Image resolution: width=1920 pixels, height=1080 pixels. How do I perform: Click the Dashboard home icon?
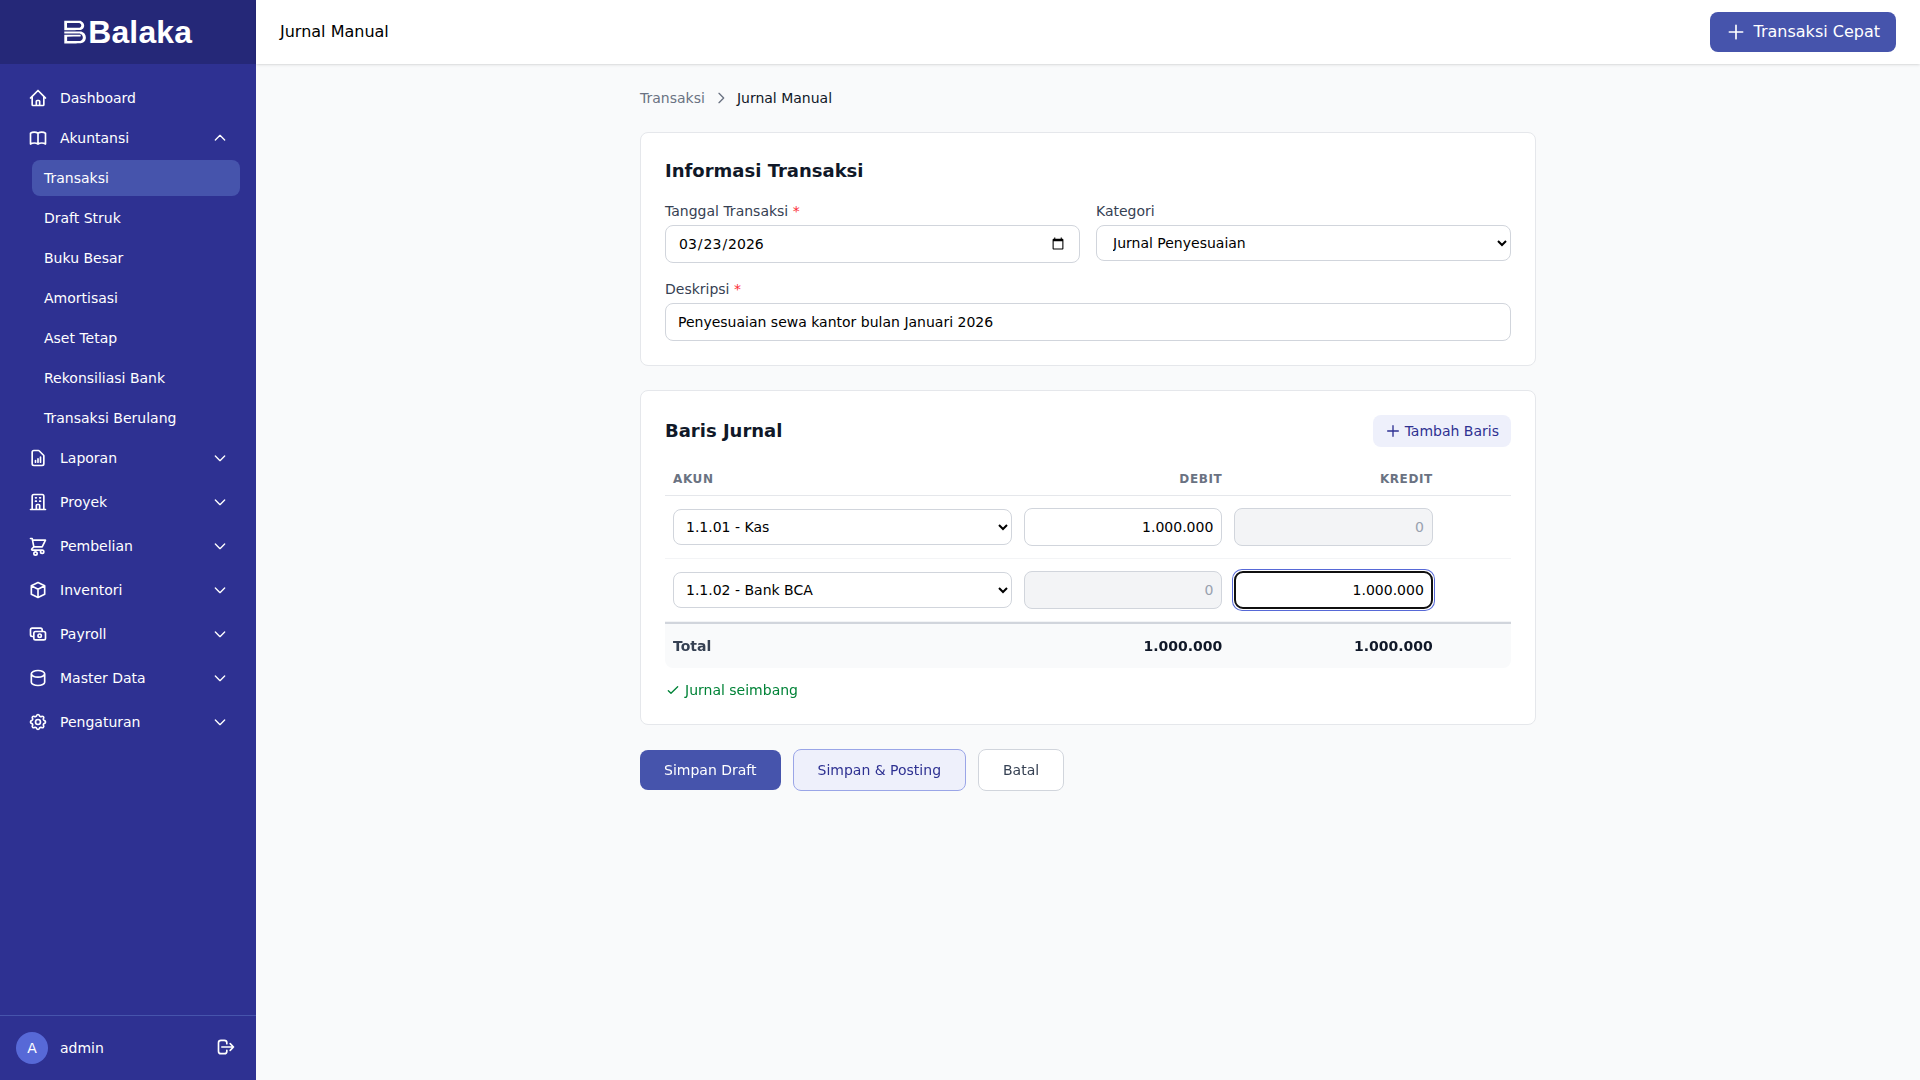[x=38, y=98]
